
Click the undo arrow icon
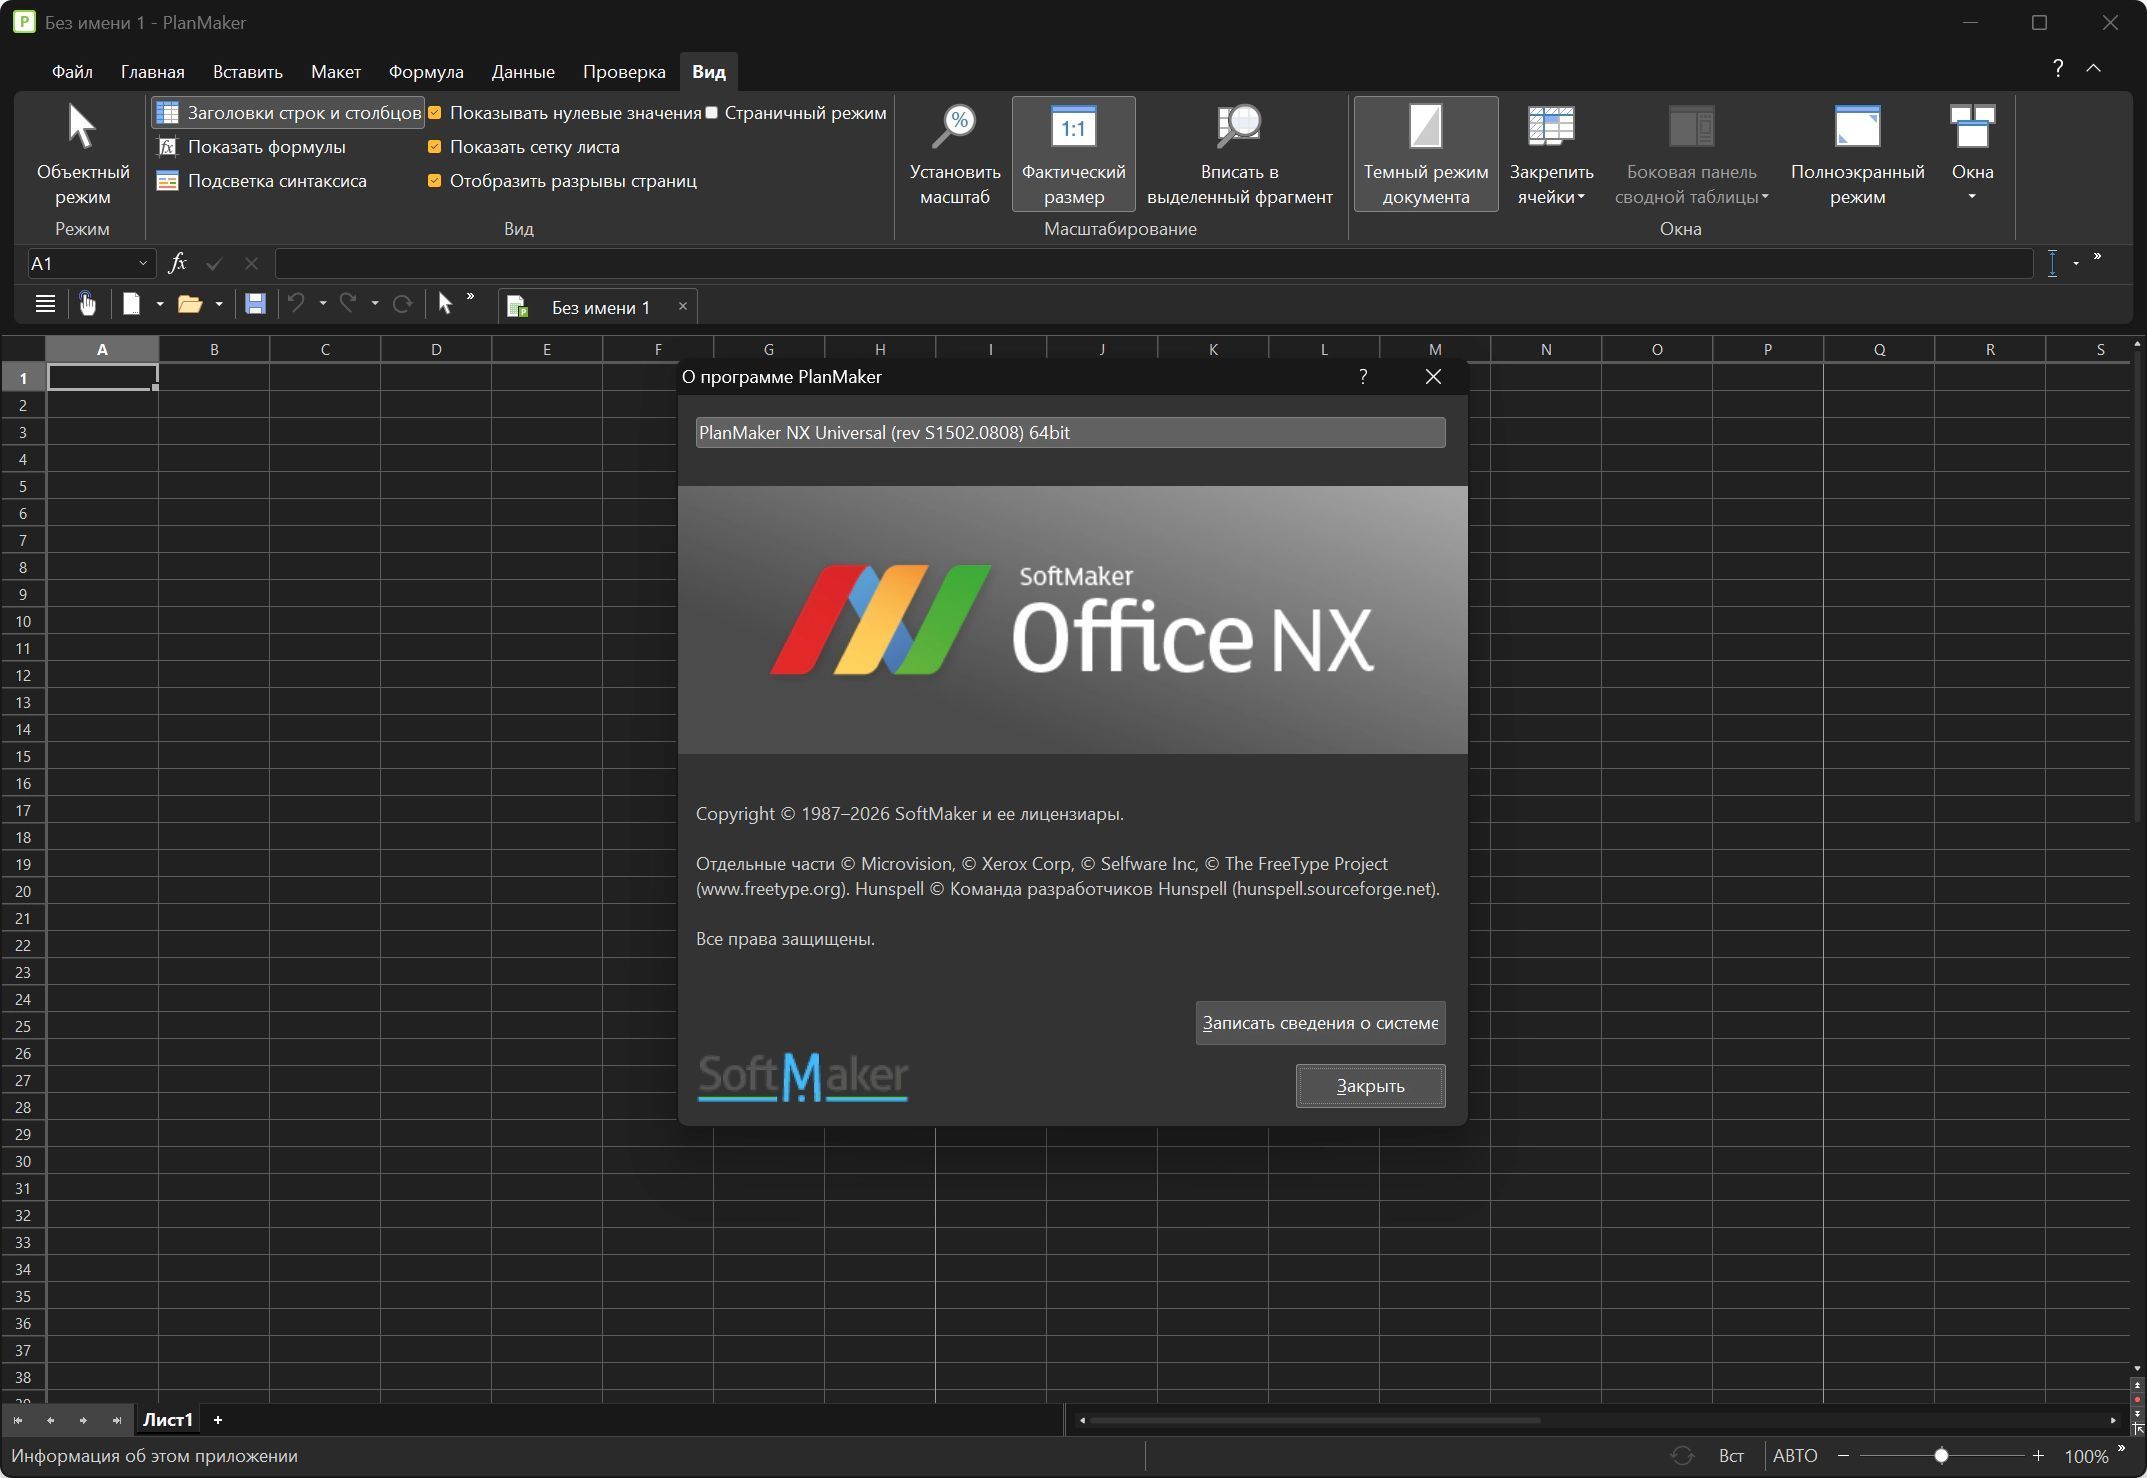coord(296,303)
